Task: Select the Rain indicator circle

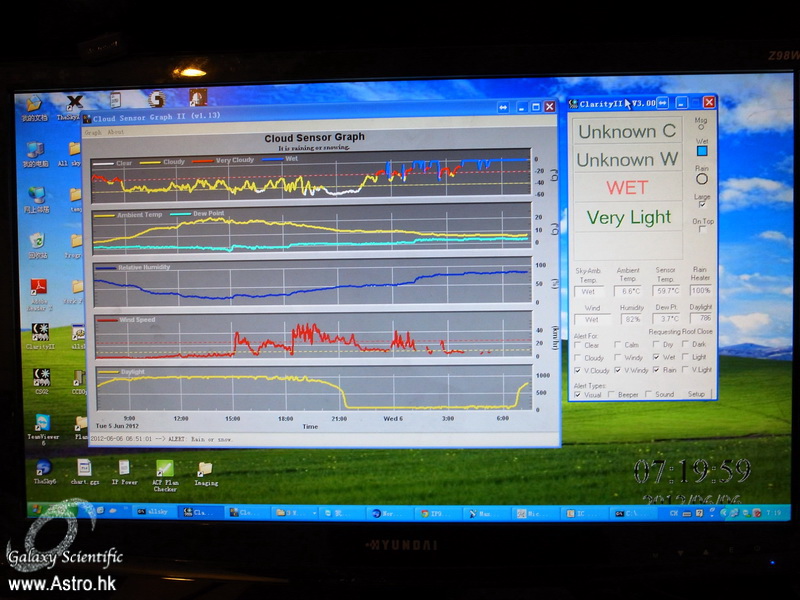Action: [x=702, y=179]
